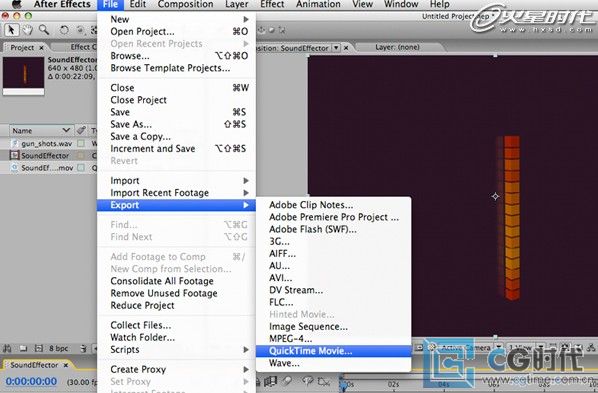Open the Window menu
598x393 pixels.
point(401,4)
